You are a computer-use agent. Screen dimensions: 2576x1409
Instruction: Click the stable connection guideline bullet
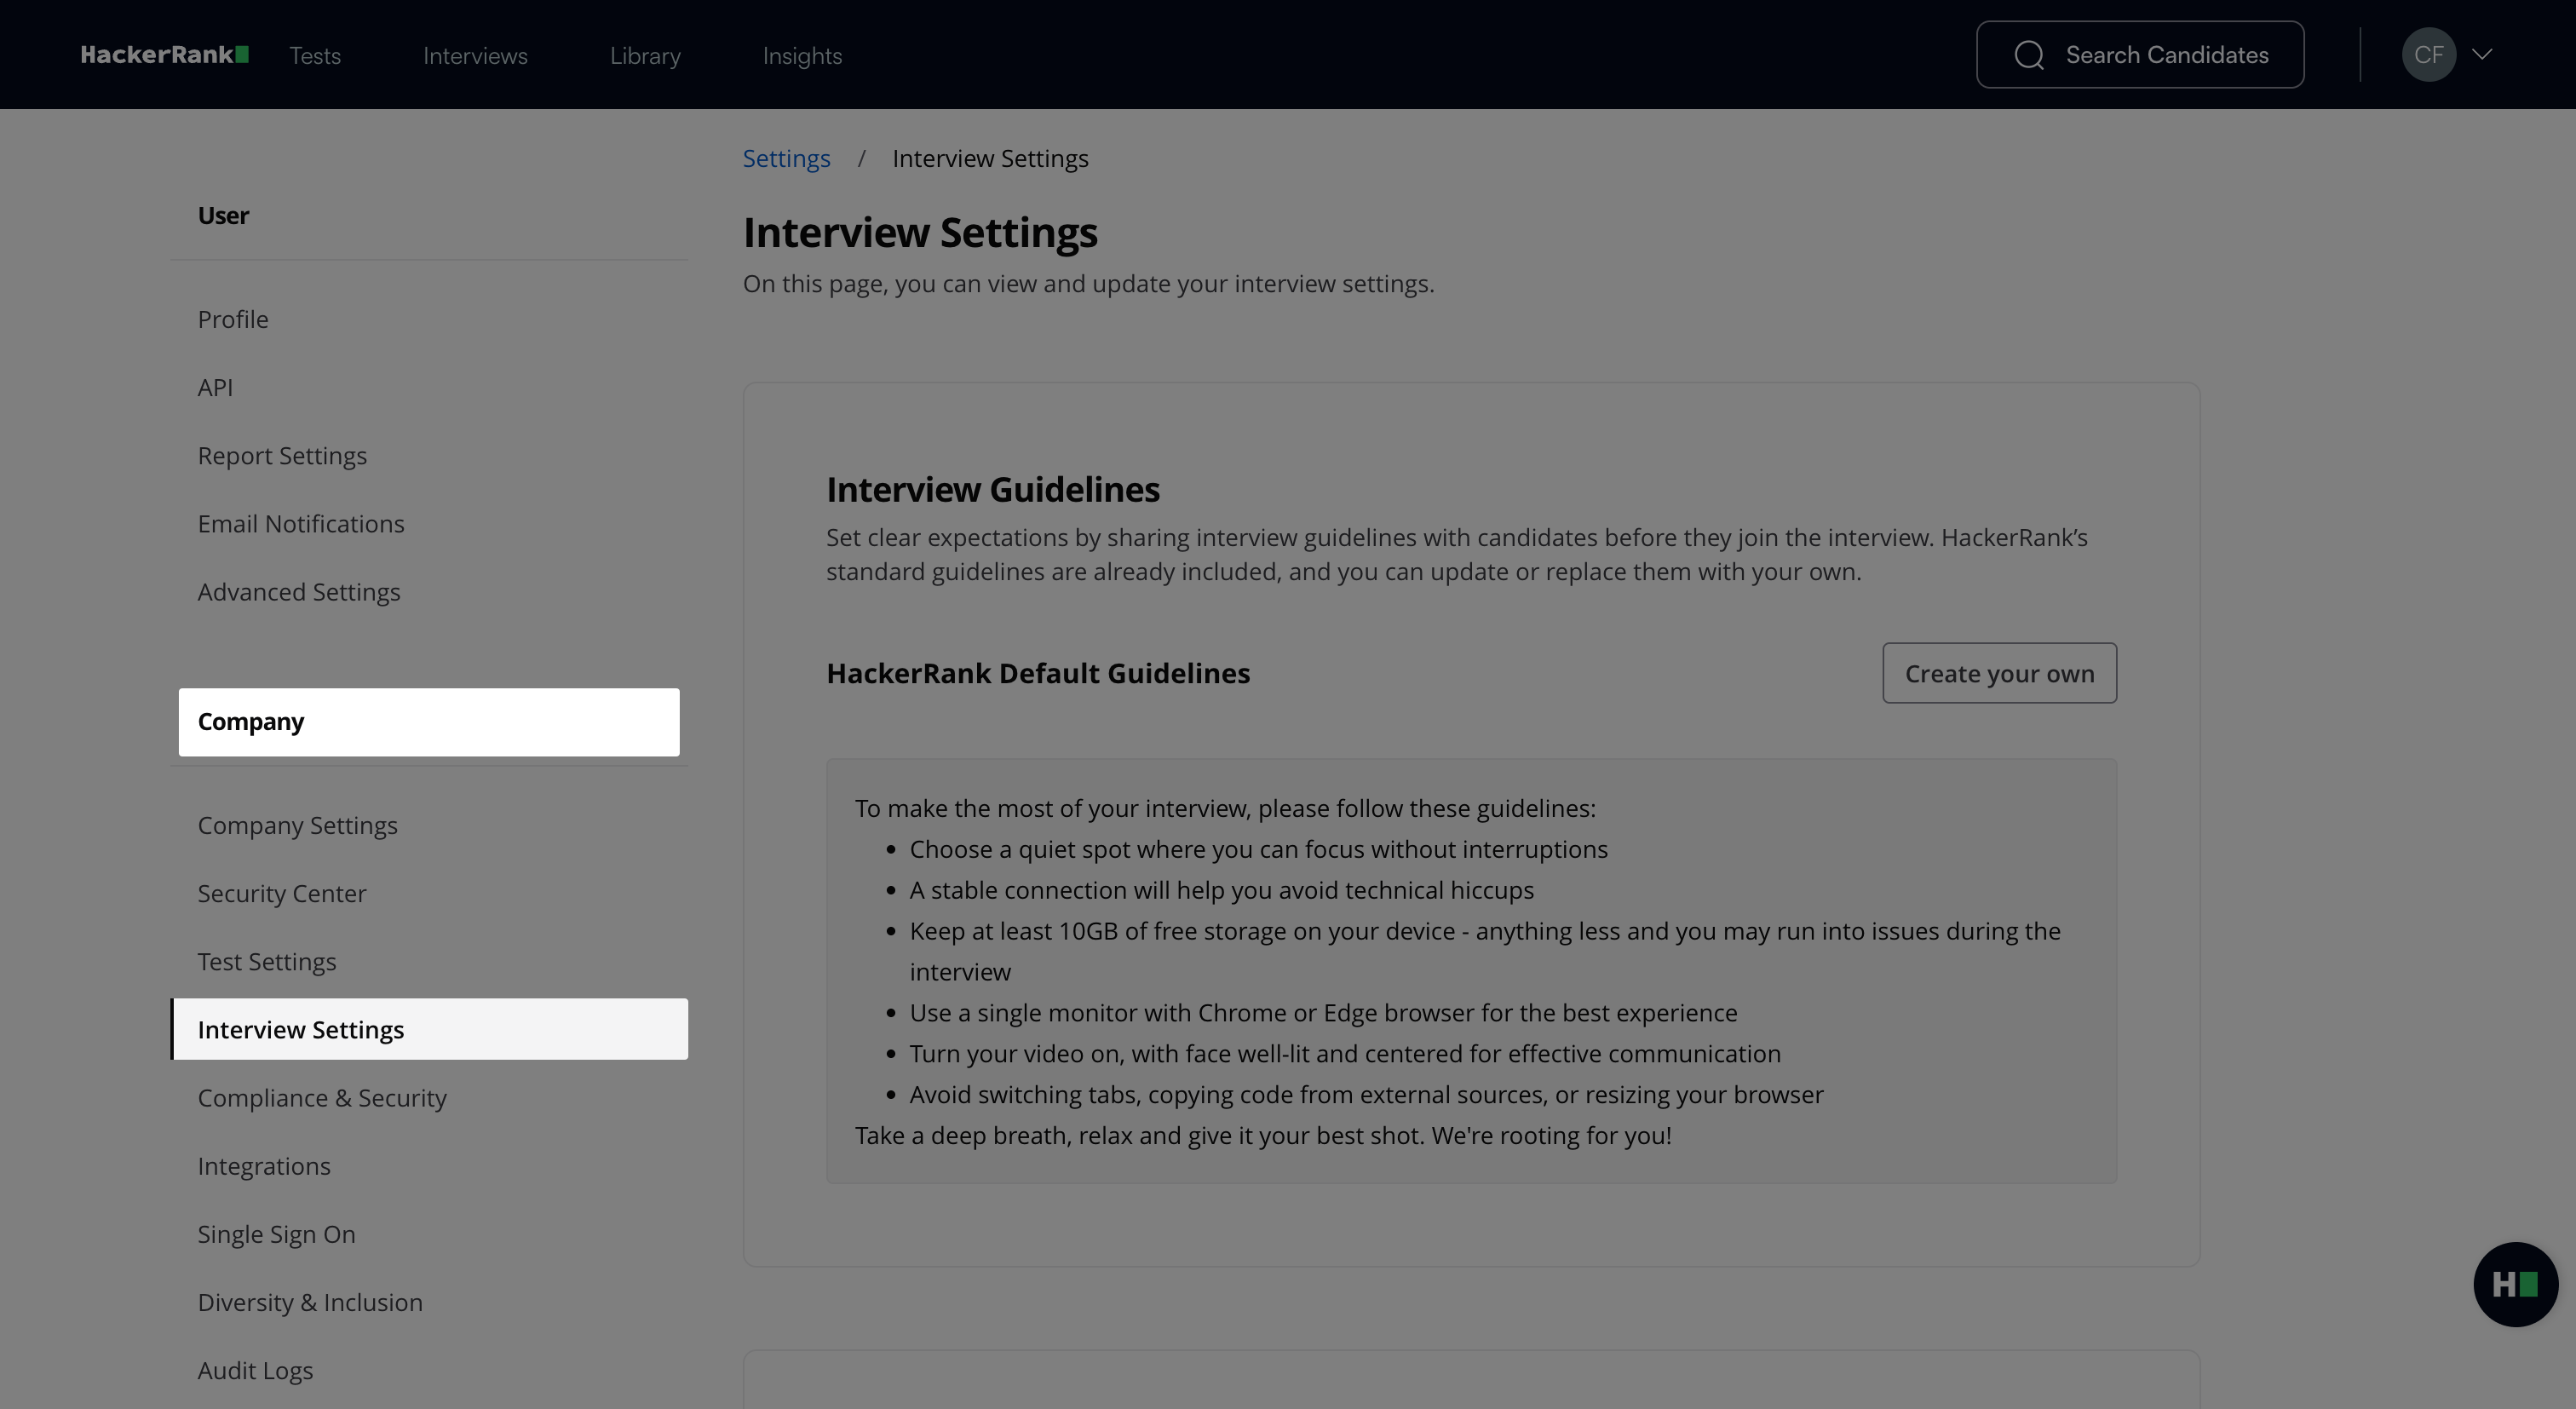[1221, 890]
